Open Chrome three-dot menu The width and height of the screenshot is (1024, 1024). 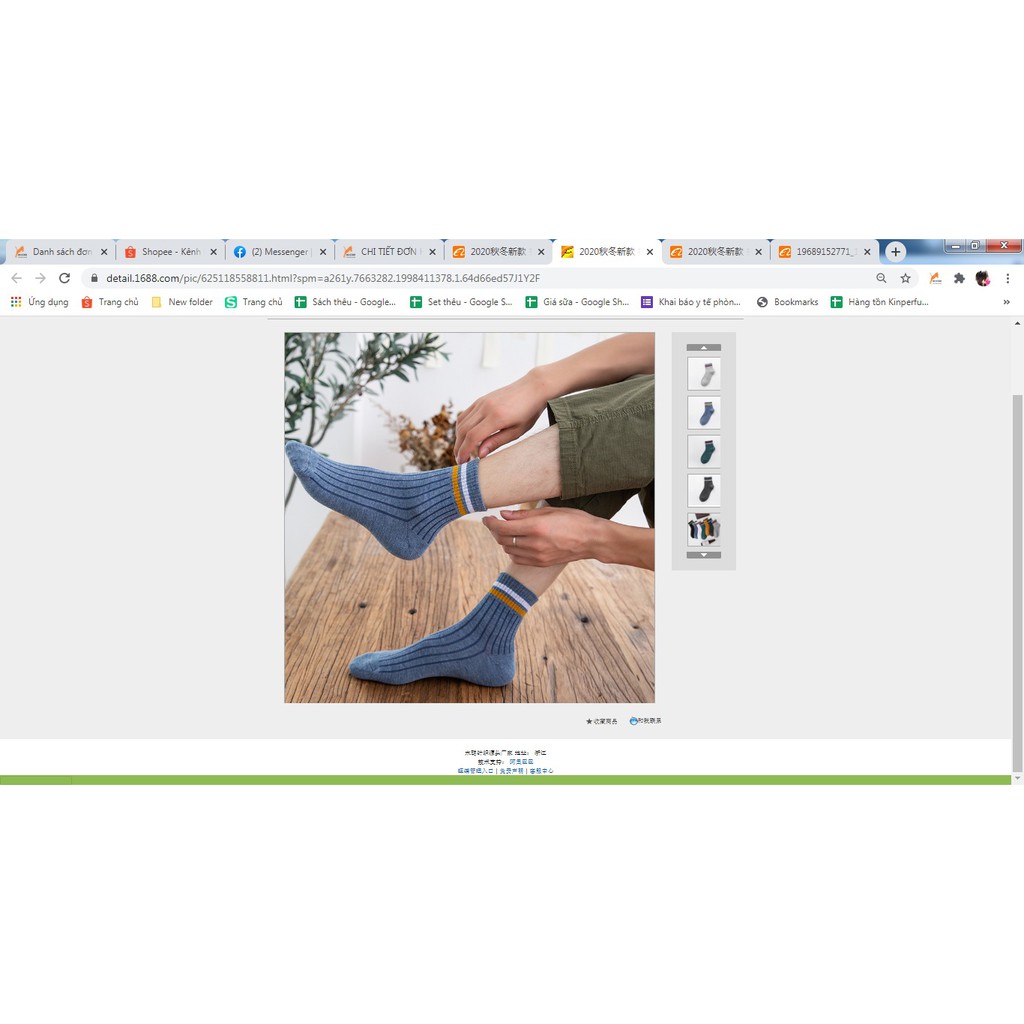coord(1007,278)
